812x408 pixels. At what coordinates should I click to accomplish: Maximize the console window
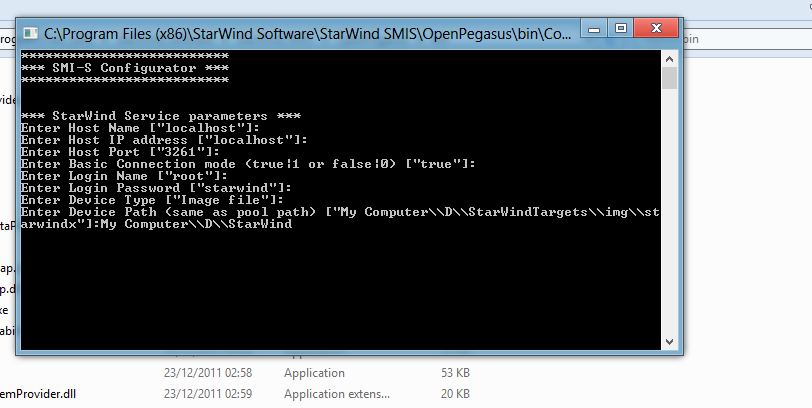[620, 28]
